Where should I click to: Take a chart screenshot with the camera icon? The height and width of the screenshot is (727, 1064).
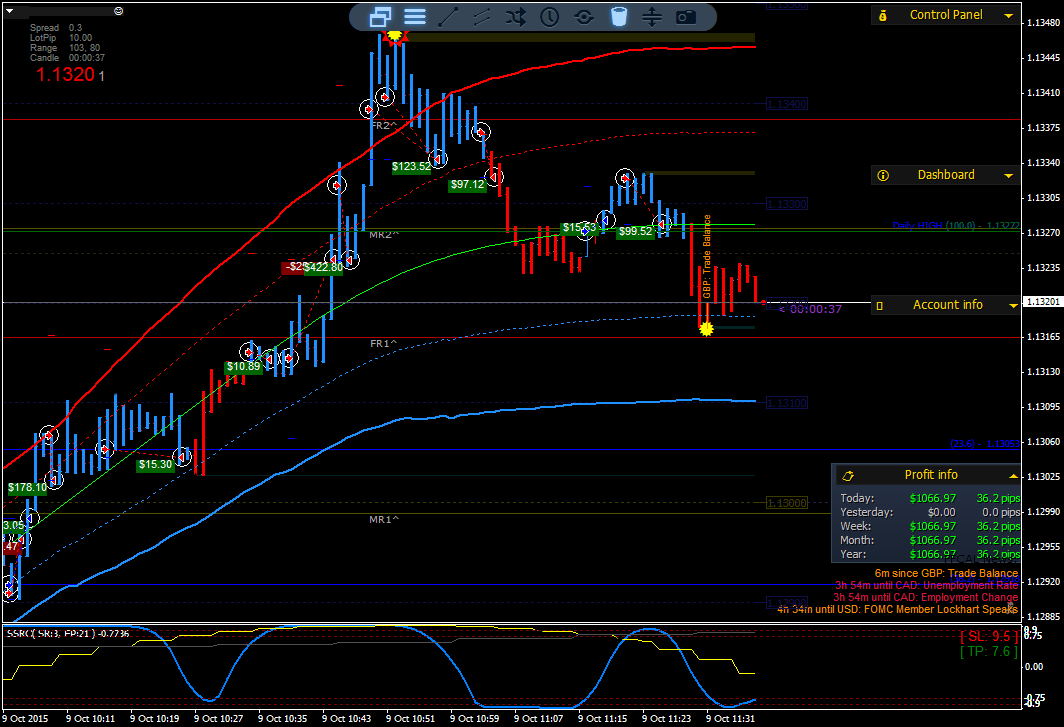pyautogui.click(x=686, y=17)
